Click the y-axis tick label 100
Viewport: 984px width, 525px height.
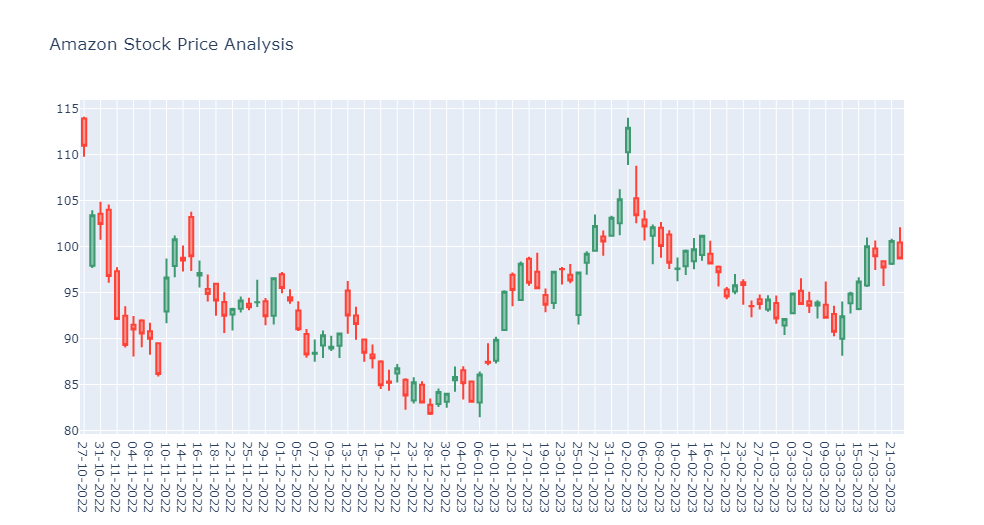click(x=68, y=247)
